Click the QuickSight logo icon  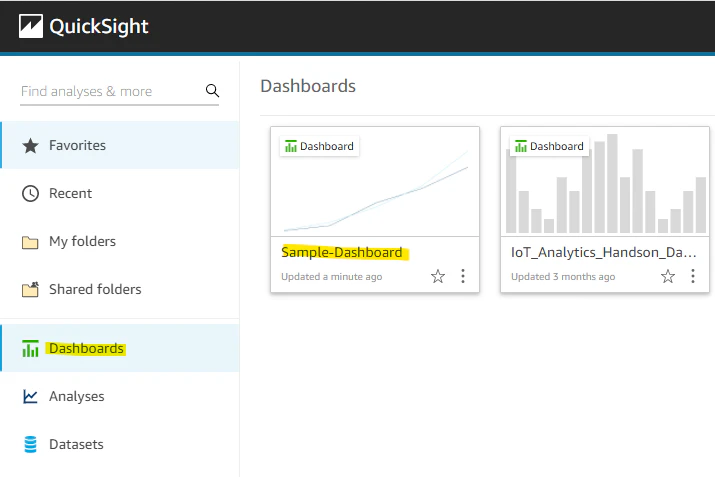pyautogui.click(x=31, y=26)
